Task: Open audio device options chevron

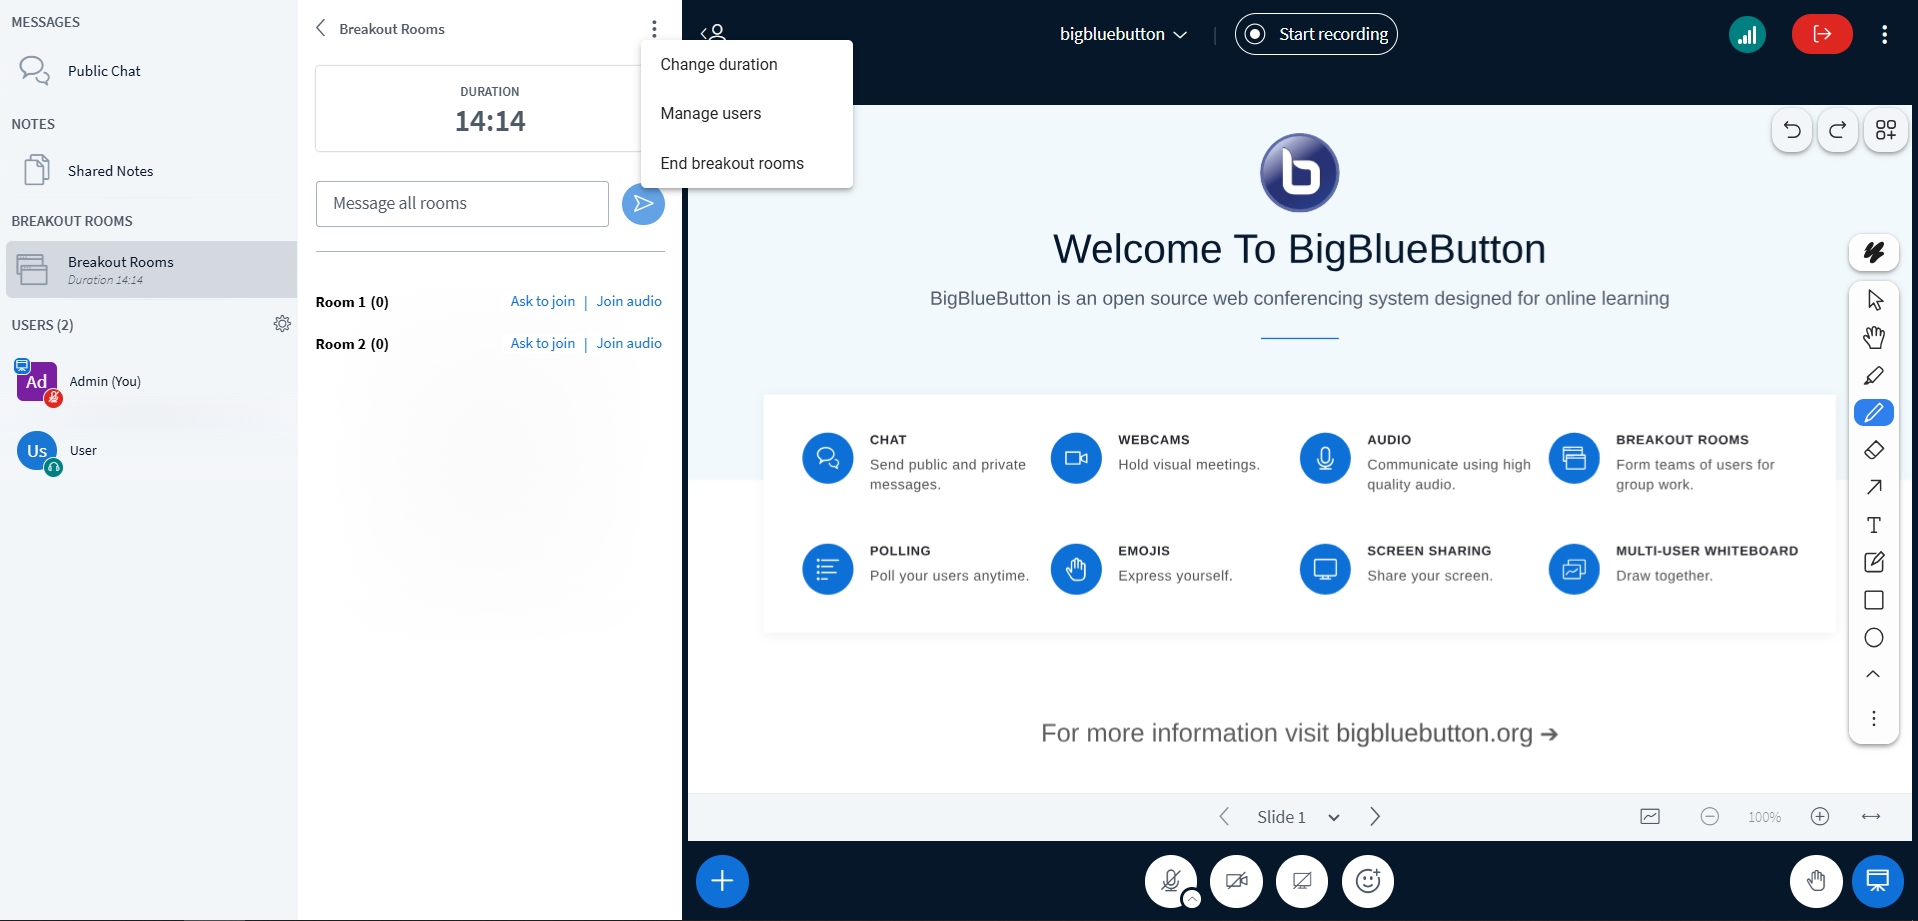Action: pos(1192,899)
